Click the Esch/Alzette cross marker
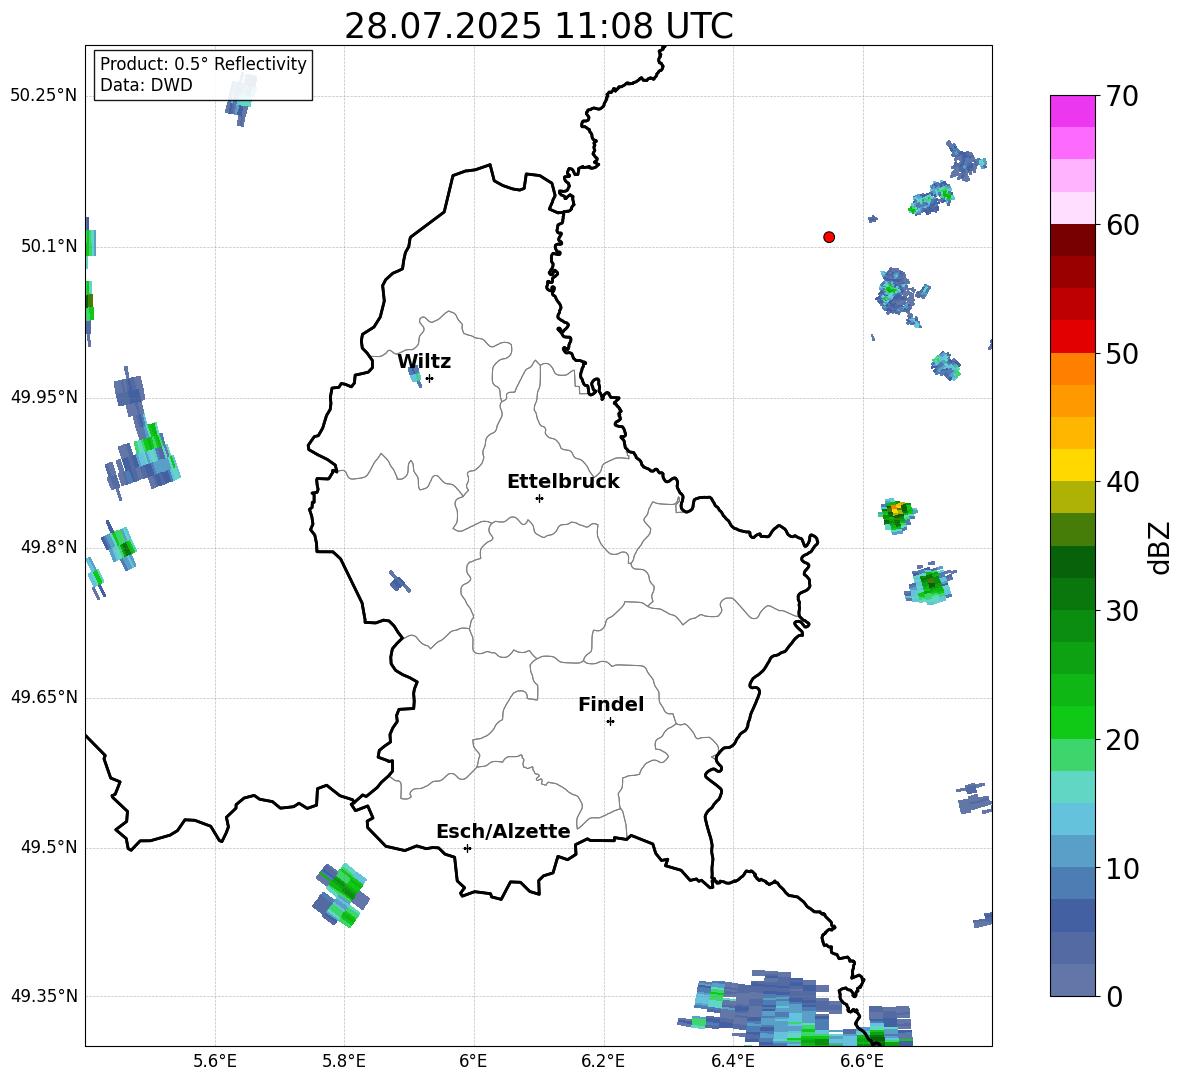1184x1081 pixels. [x=467, y=848]
